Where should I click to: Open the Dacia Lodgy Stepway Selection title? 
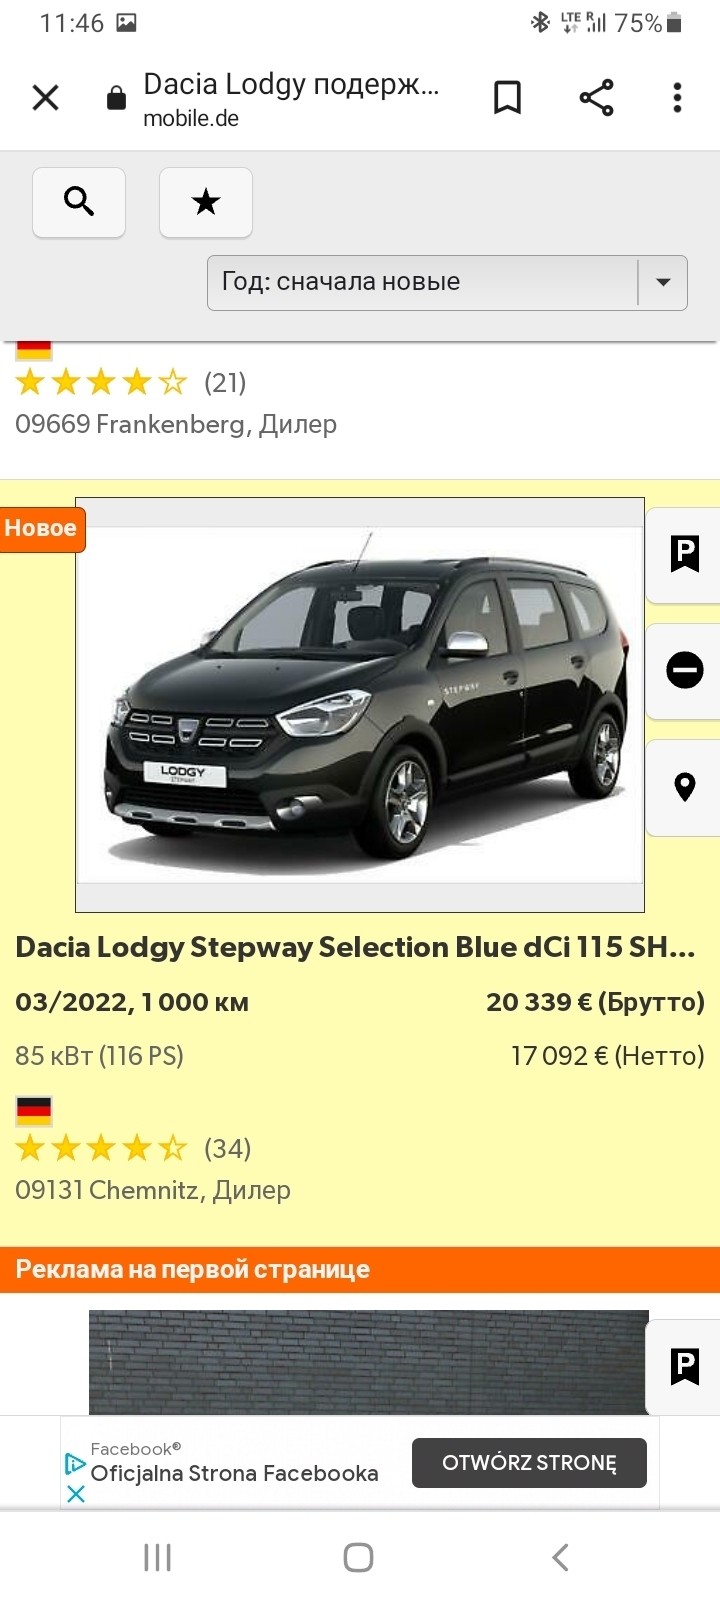355,947
